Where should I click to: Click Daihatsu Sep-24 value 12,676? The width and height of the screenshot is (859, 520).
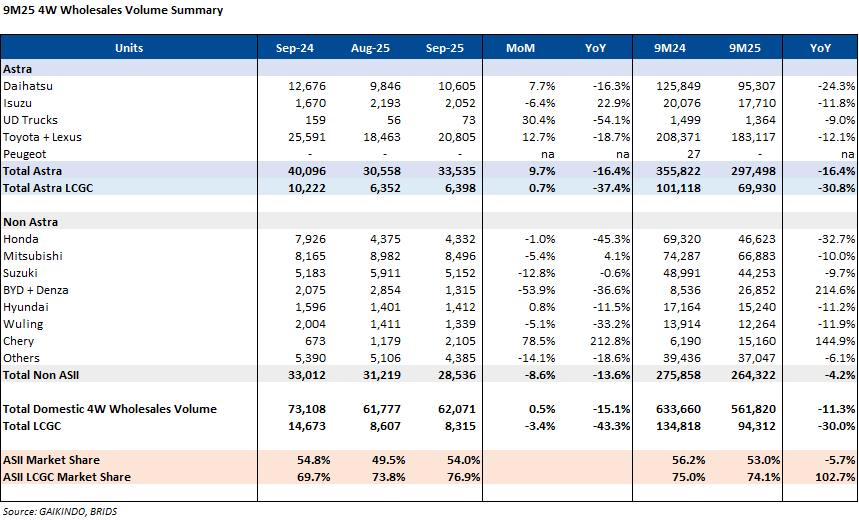pyautogui.click(x=307, y=86)
